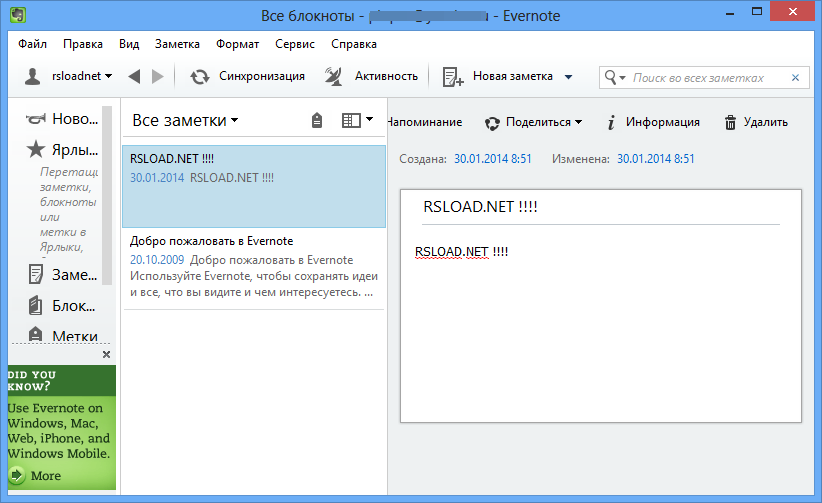
Task: Click the Блок... notebooks icon in sidebar
Action: point(36,305)
